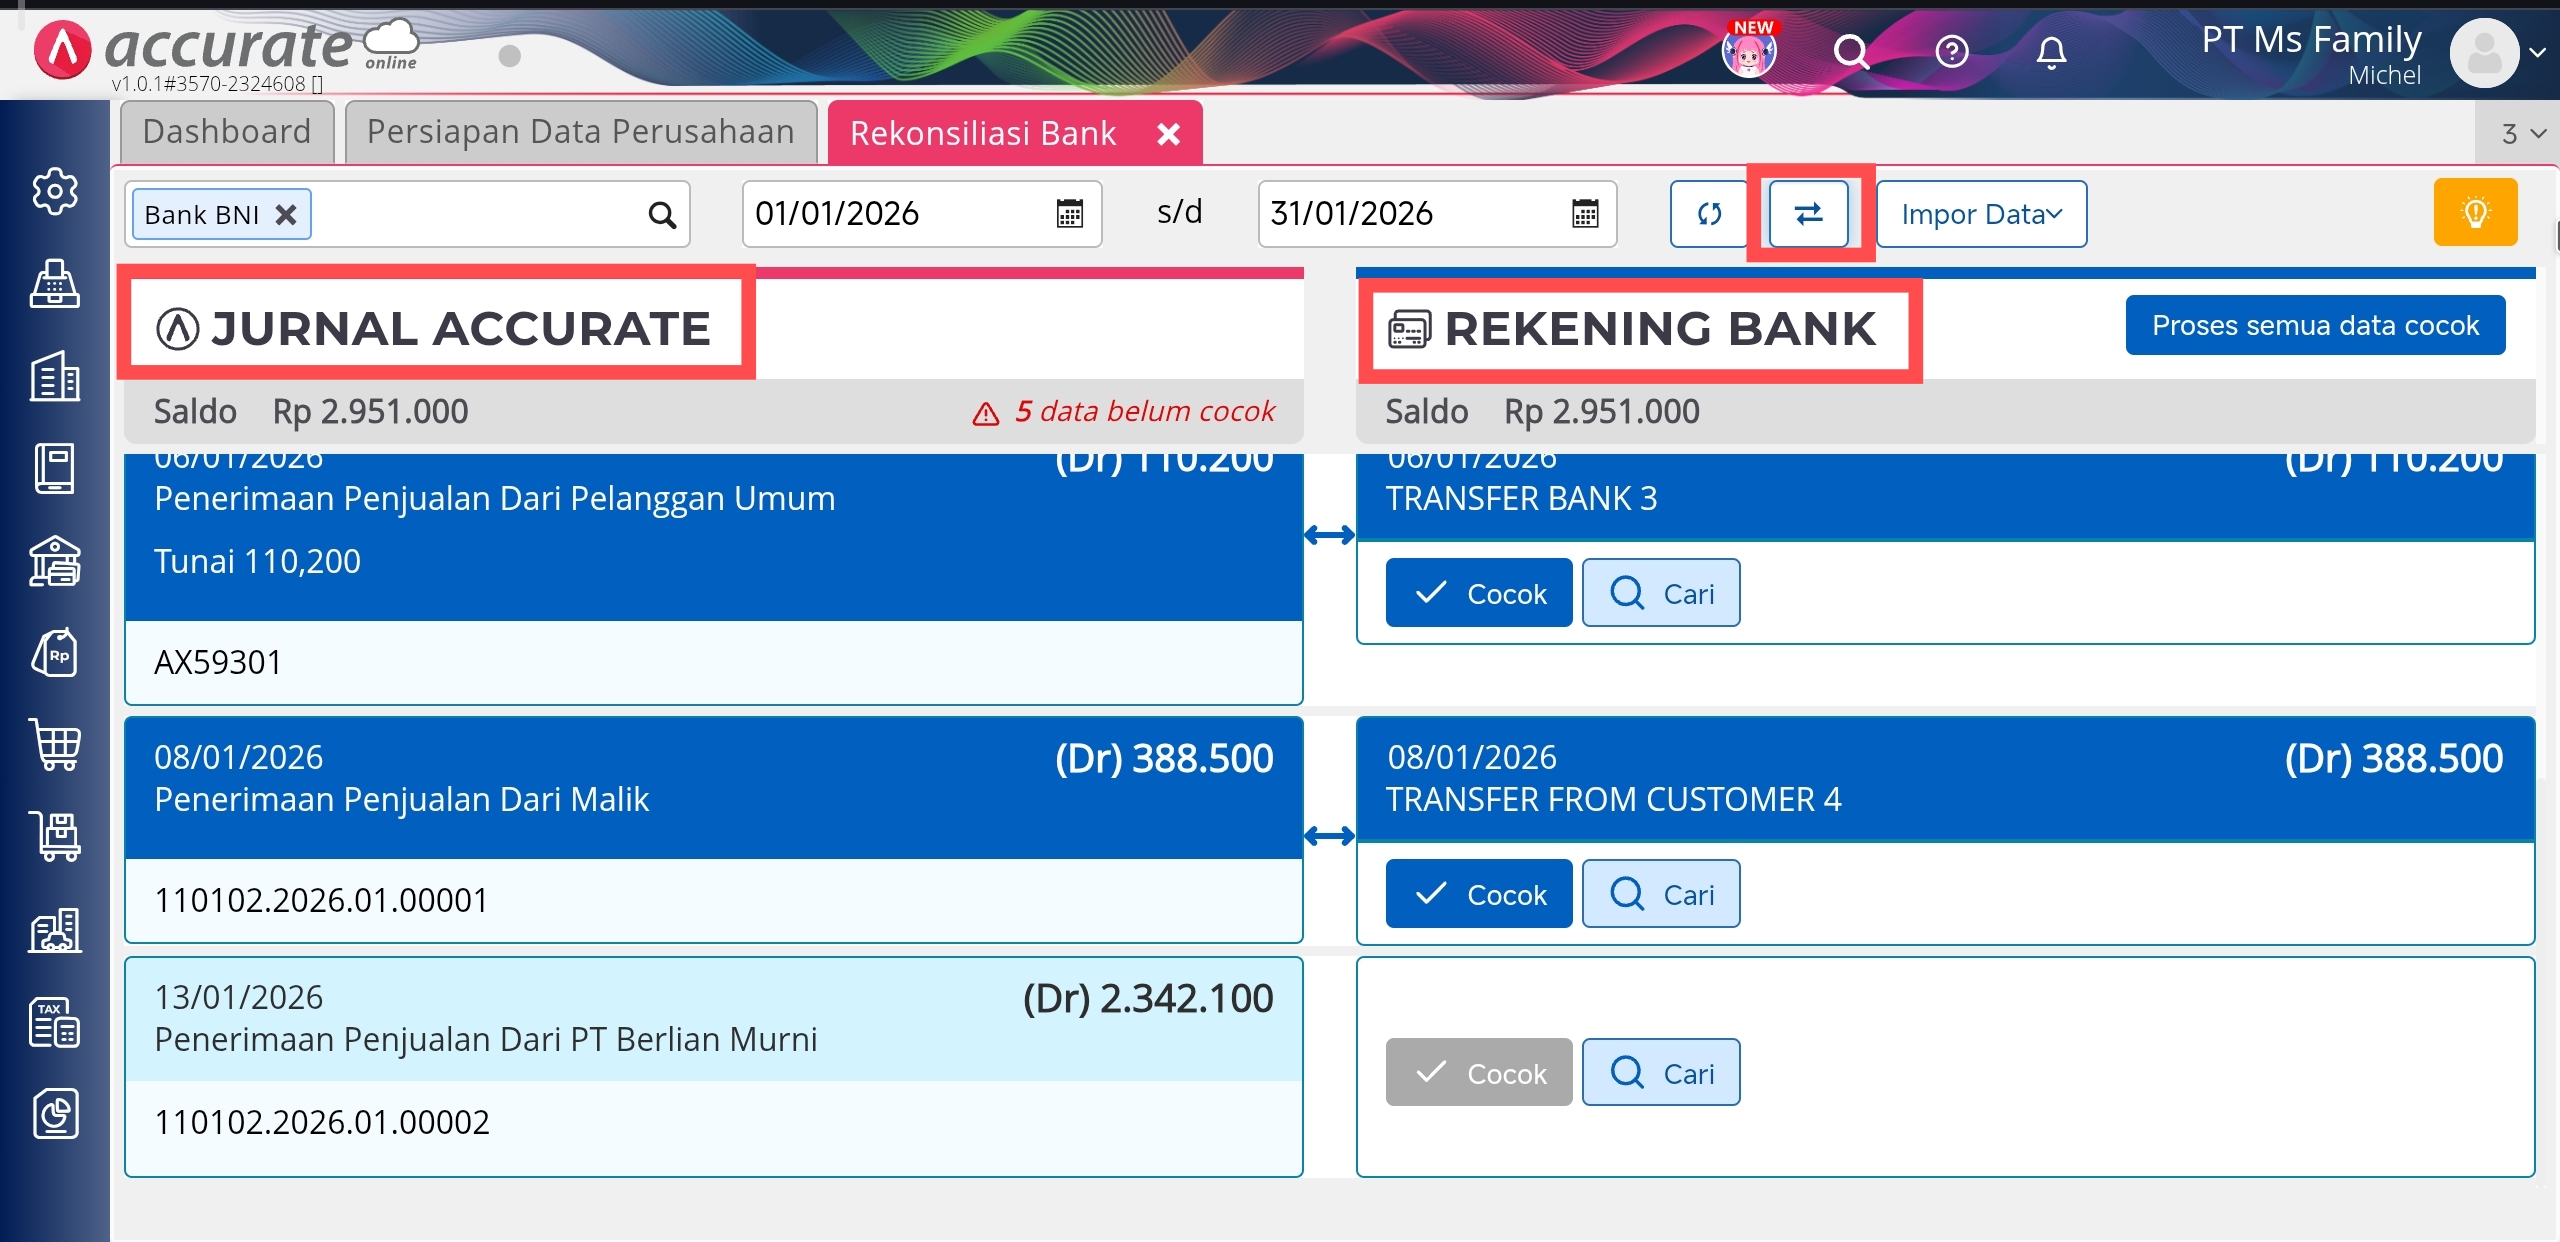Expand the user profile menu chevron
Viewport: 2560px width, 1242px height.
pos(2537,53)
